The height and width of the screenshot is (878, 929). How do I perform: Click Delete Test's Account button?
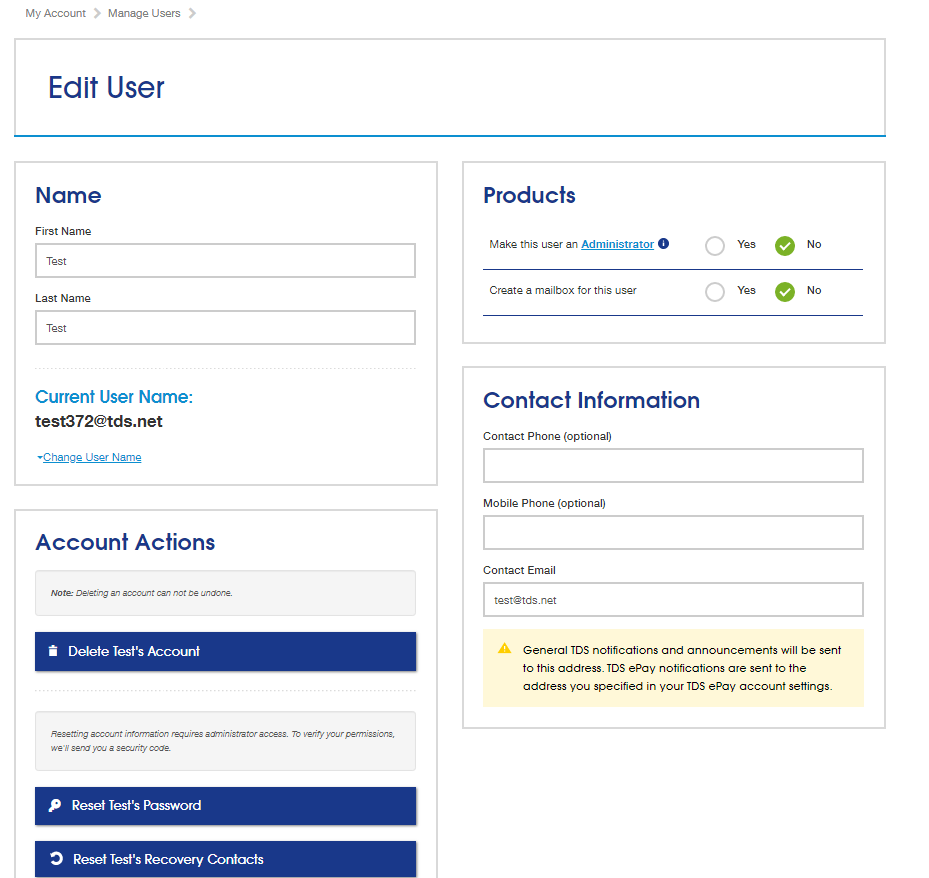(x=225, y=651)
